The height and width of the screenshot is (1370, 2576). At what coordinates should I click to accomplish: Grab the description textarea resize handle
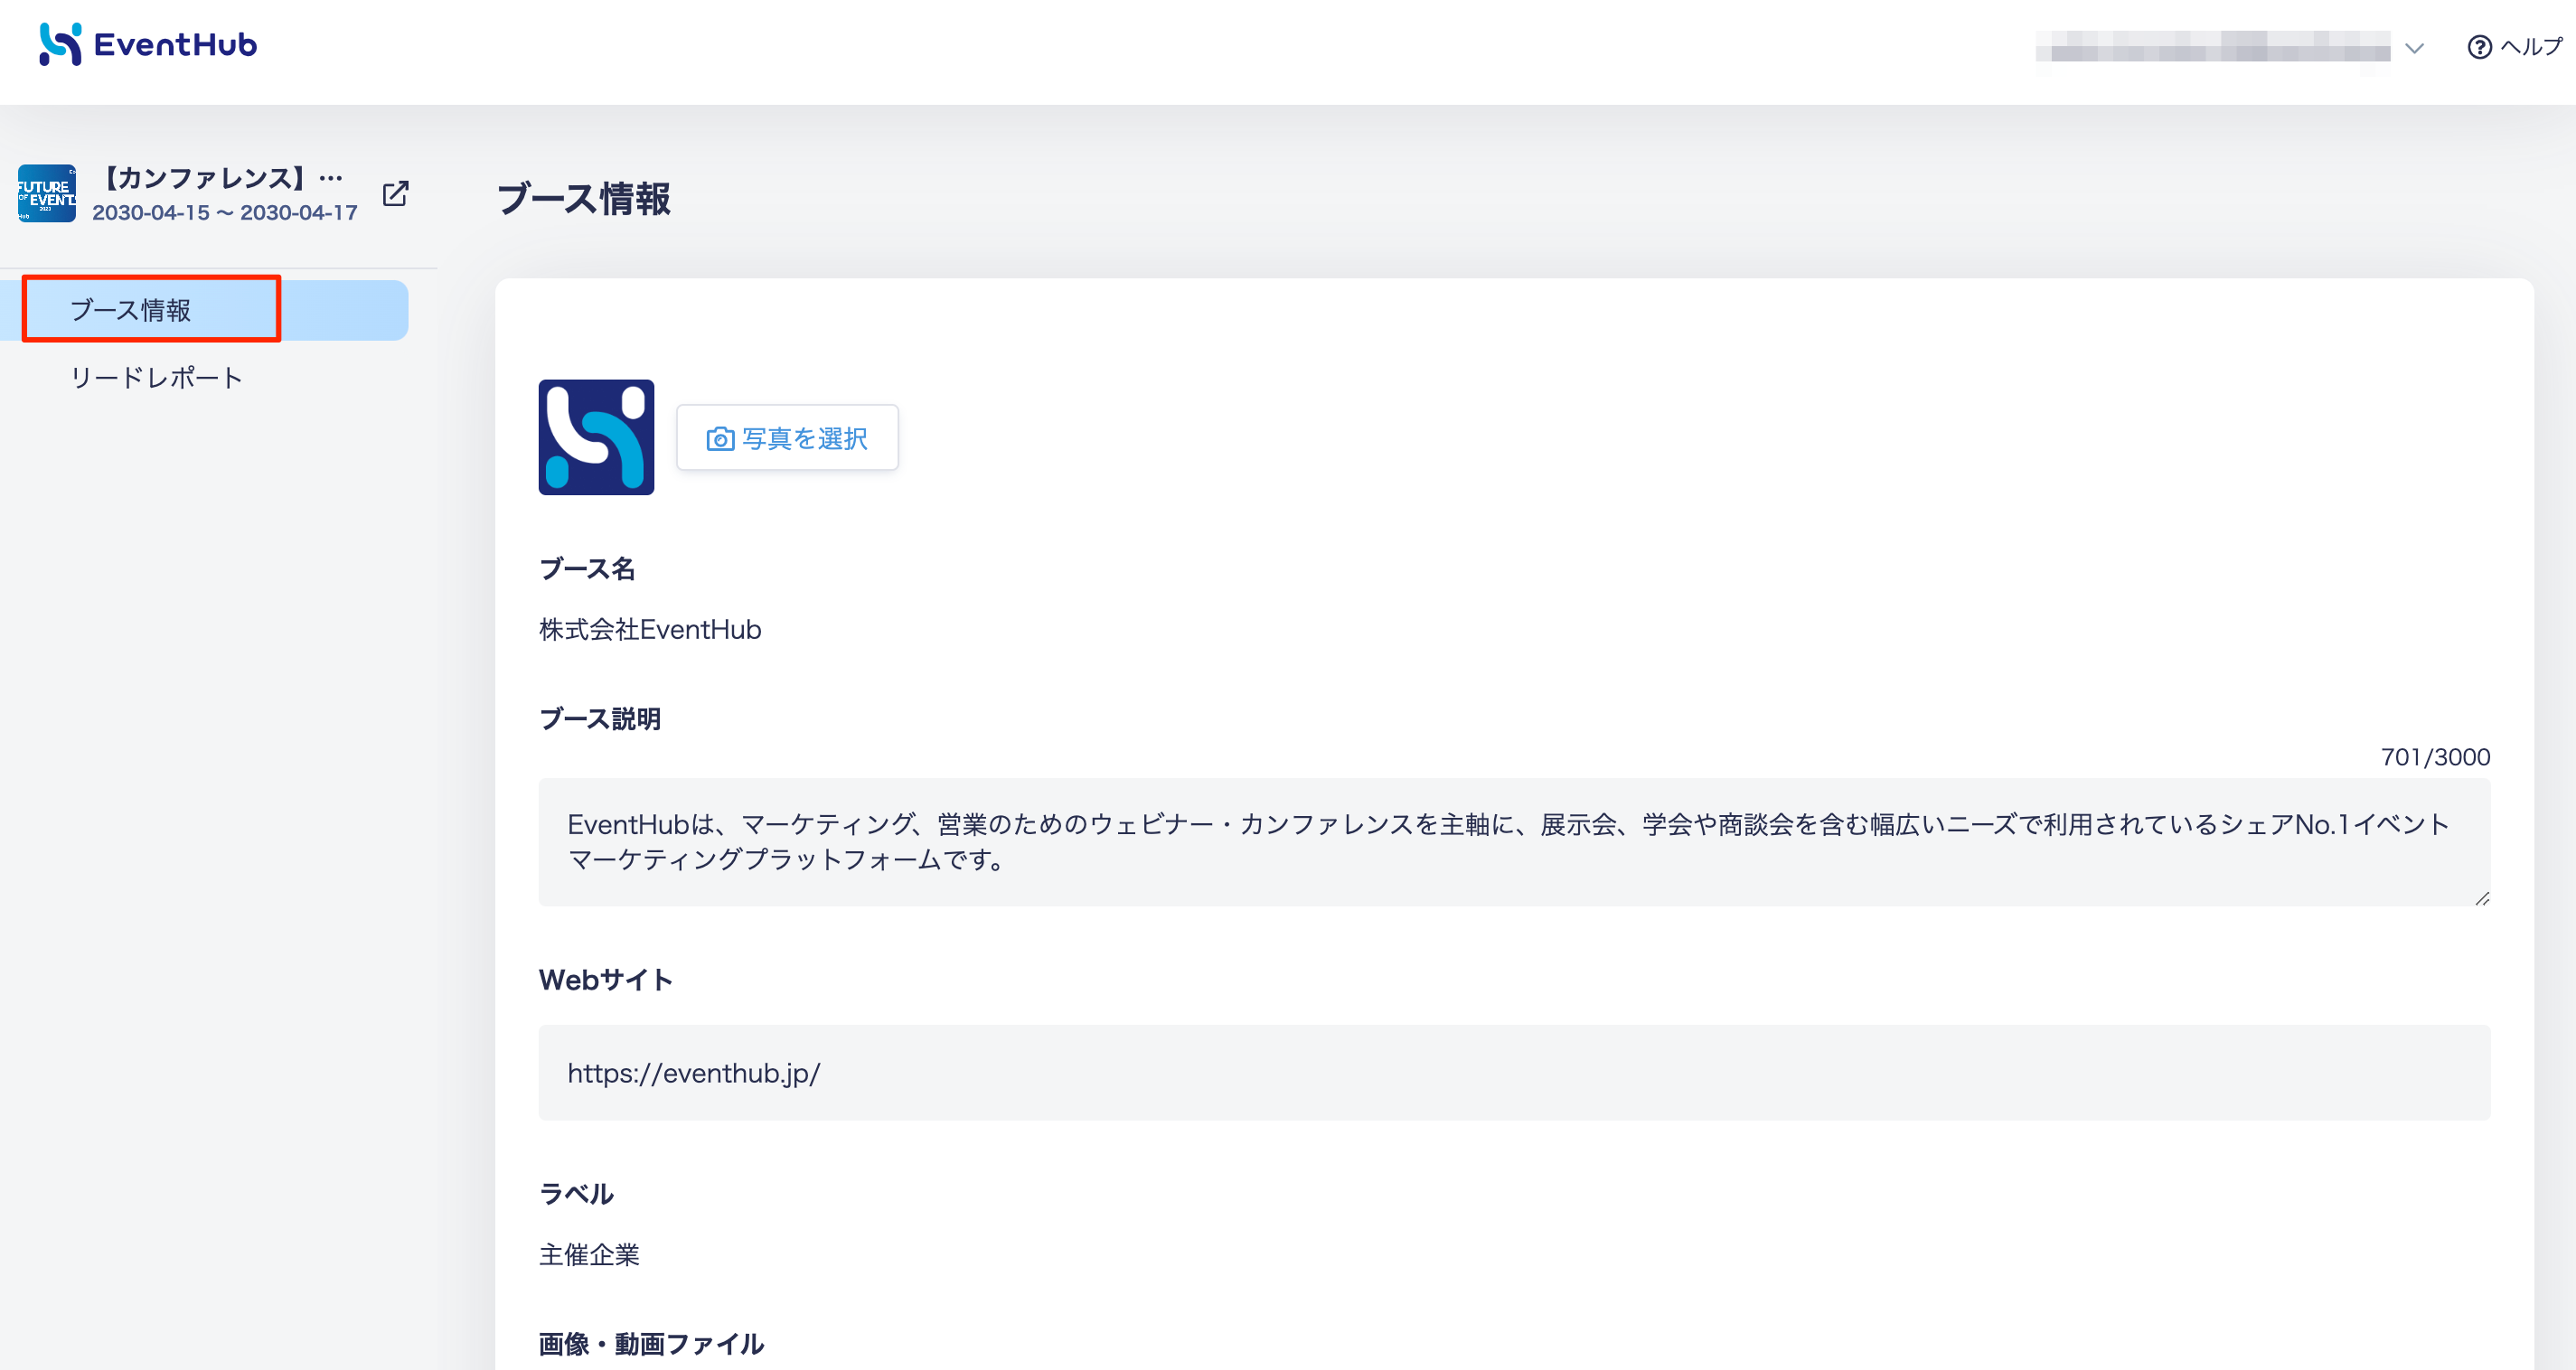coord(2482,899)
